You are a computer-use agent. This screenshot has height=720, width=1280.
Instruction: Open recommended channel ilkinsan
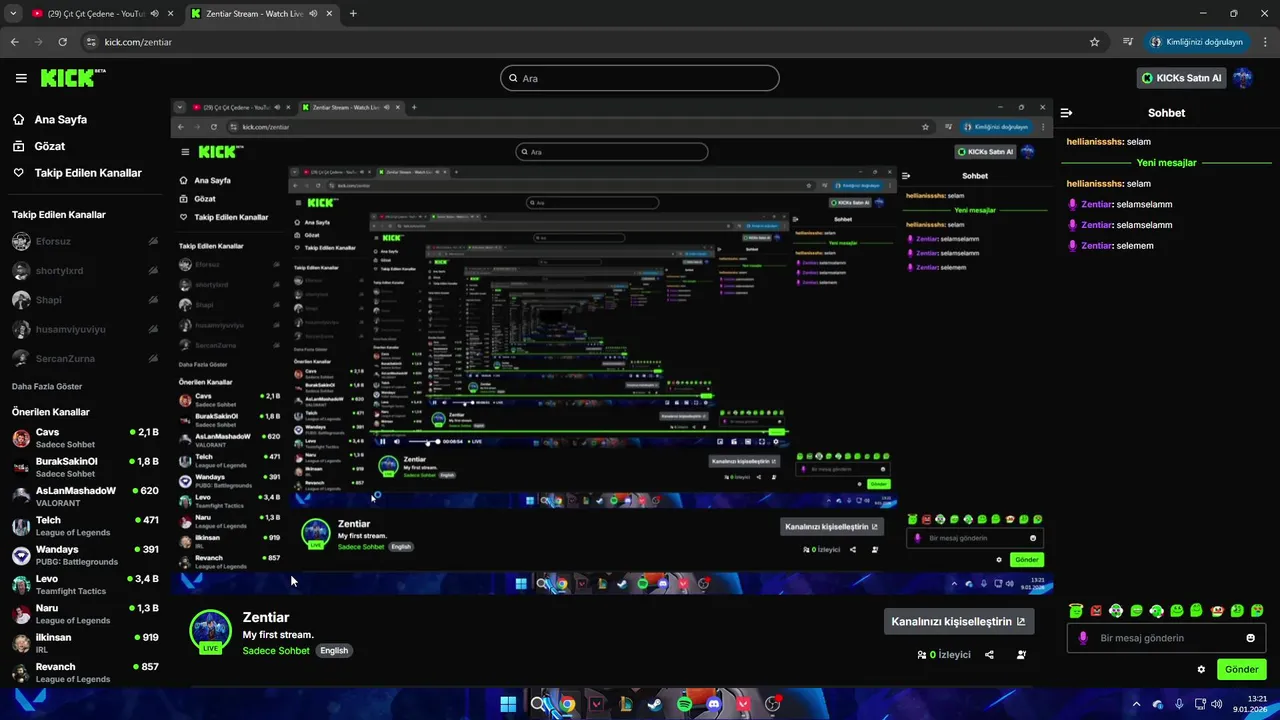85,643
